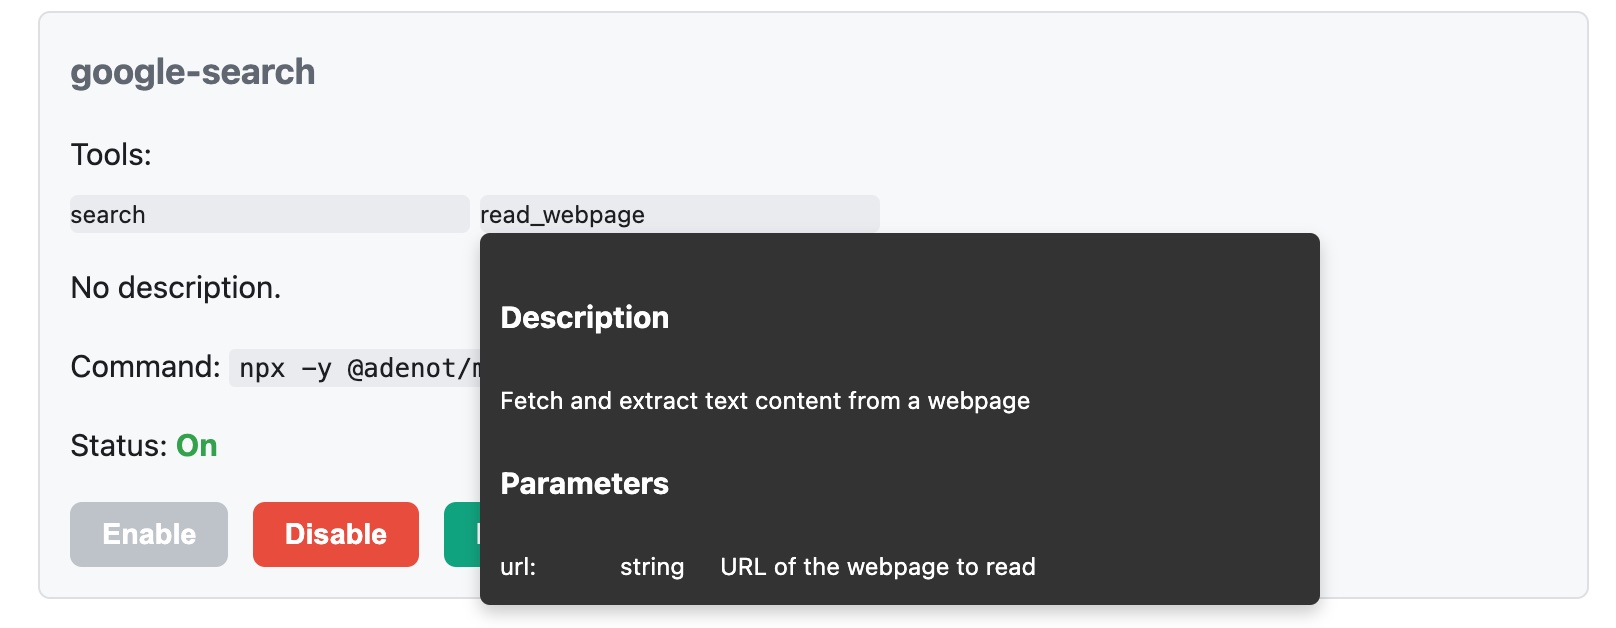Click the npx command code snippet
Screen dimensions: 1616x628
355,369
